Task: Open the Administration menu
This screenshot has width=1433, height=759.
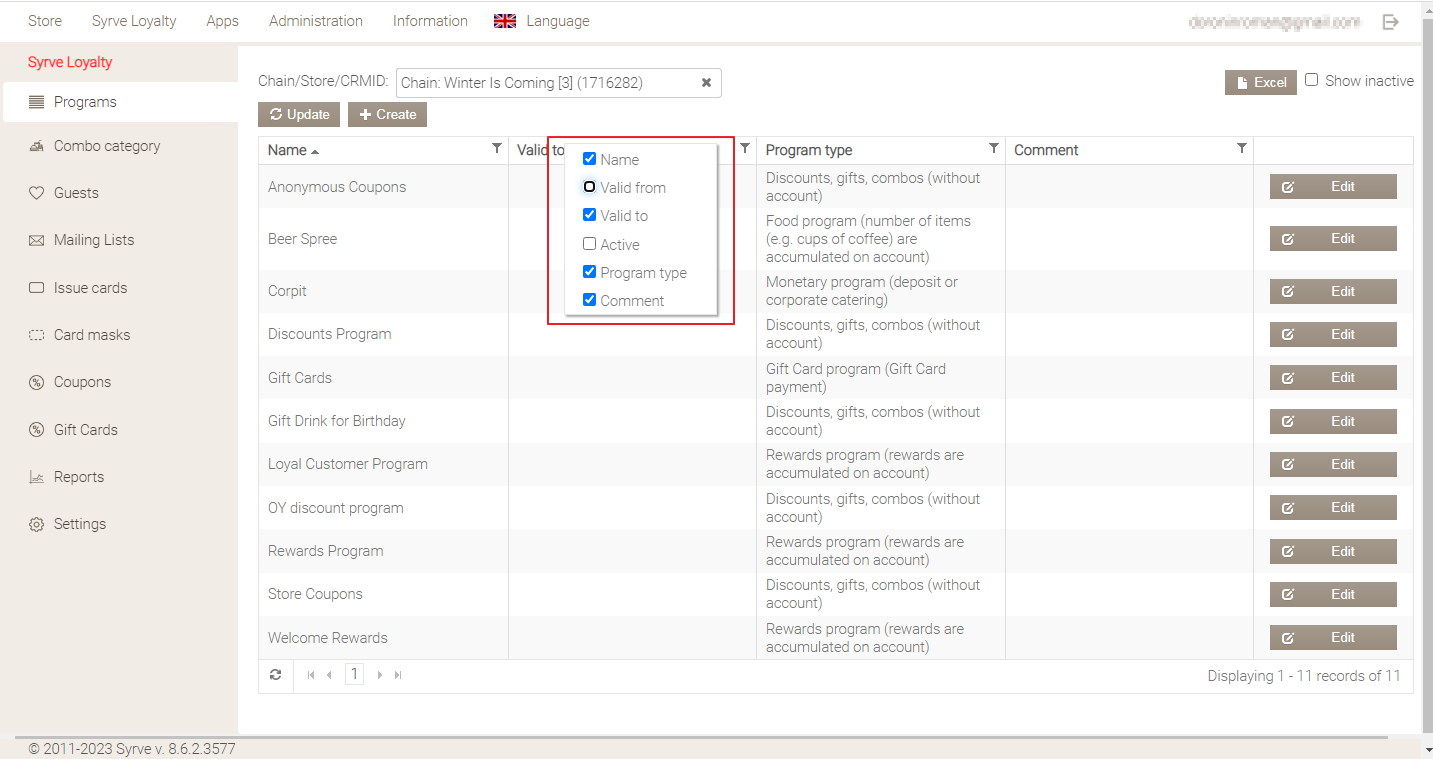Action: pos(316,21)
